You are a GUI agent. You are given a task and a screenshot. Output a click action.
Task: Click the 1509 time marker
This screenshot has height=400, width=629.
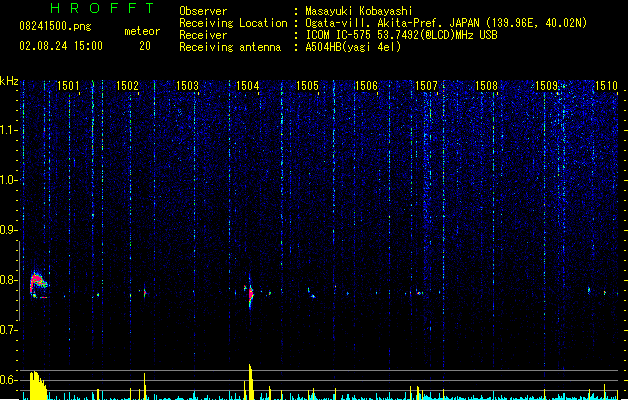click(x=546, y=86)
